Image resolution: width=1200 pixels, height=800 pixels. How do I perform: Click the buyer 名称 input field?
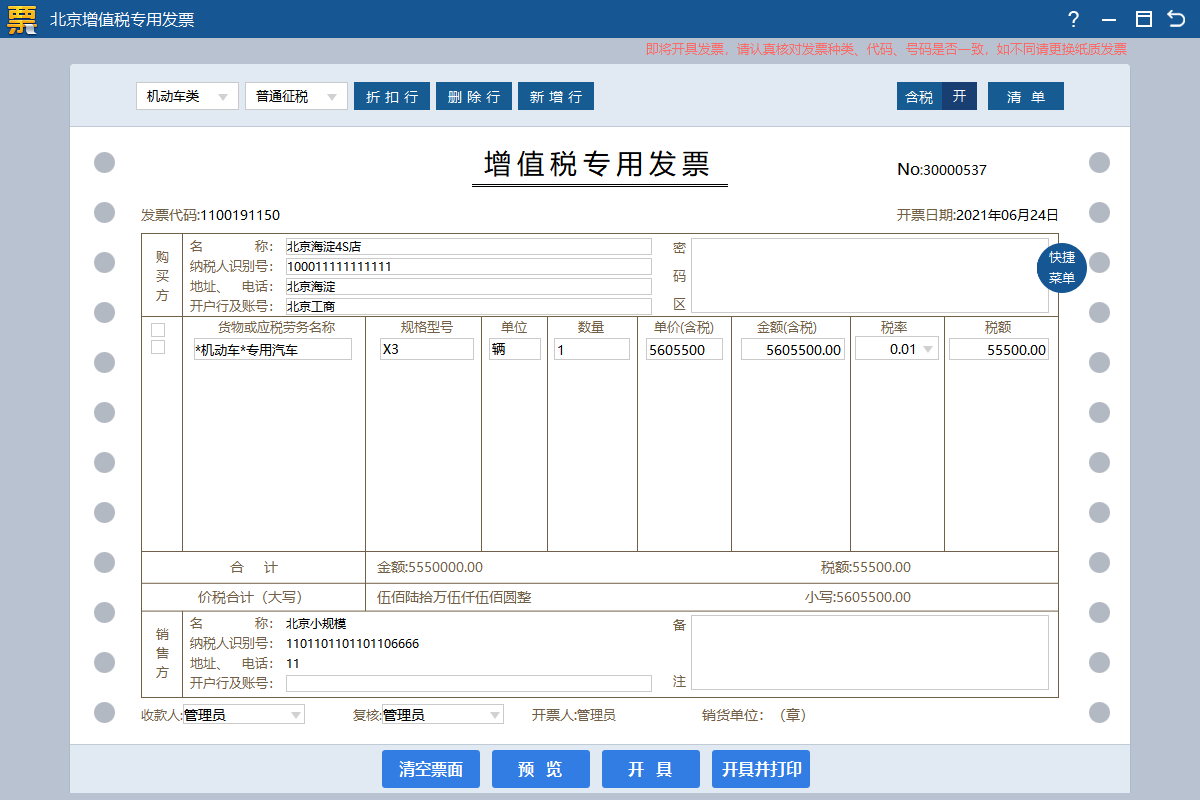pos(468,246)
